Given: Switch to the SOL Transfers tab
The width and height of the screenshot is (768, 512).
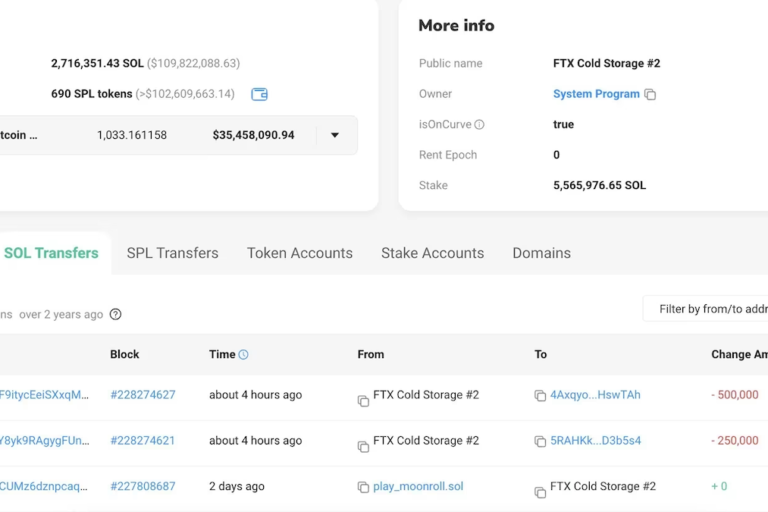Looking at the screenshot, I should (x=51, y=253).
